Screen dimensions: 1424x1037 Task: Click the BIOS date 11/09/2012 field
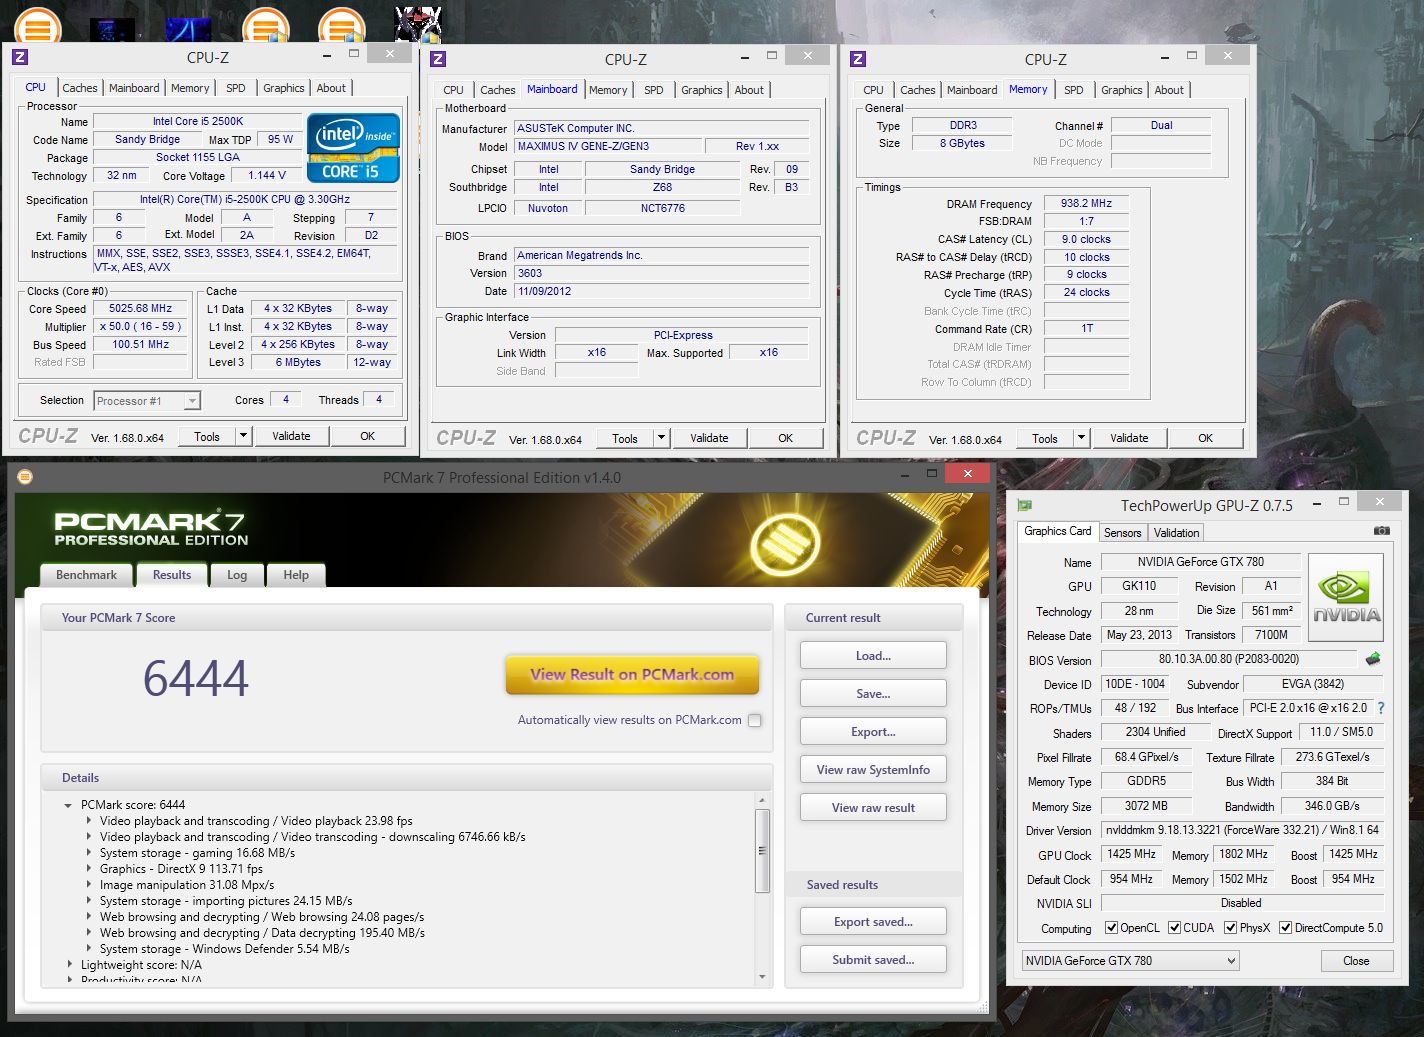tap(662, 291)
